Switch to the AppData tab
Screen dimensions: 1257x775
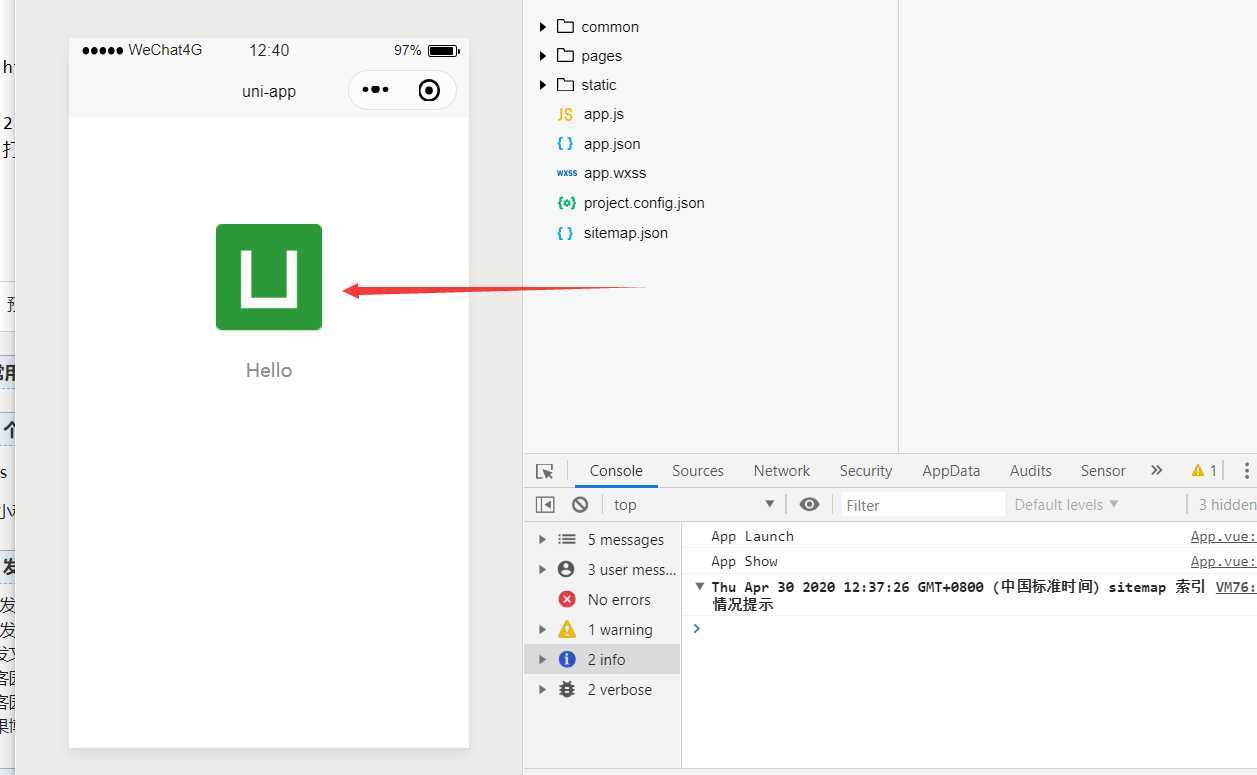coord(951,471)
